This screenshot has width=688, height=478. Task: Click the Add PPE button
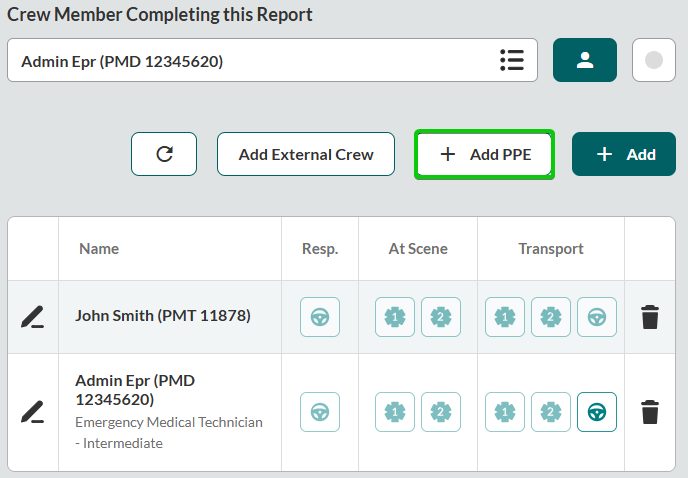485,154
